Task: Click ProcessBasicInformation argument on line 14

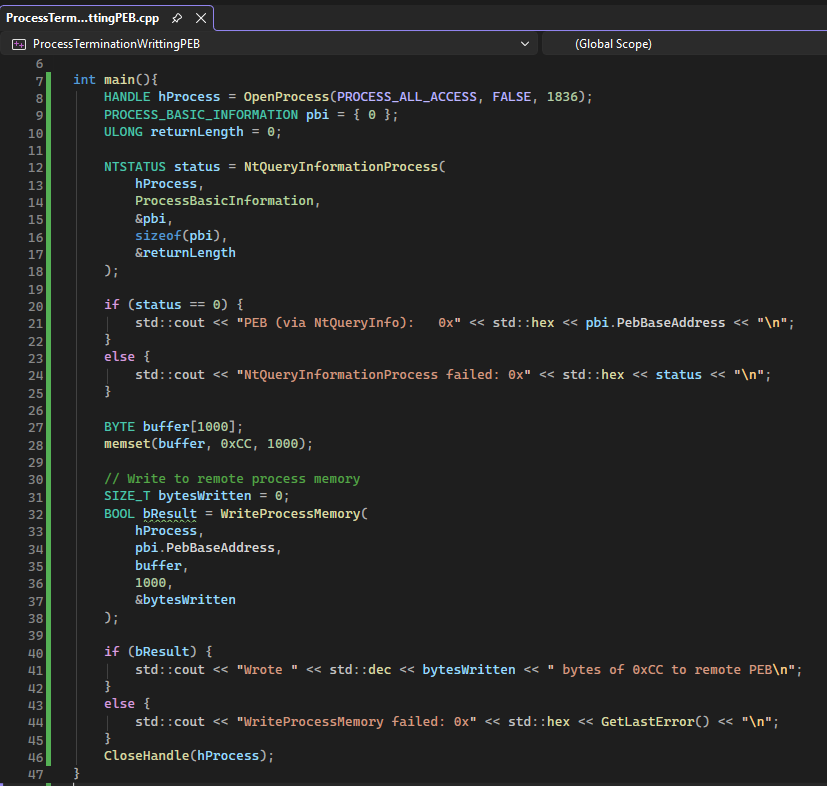Action: tap(224, 201)
